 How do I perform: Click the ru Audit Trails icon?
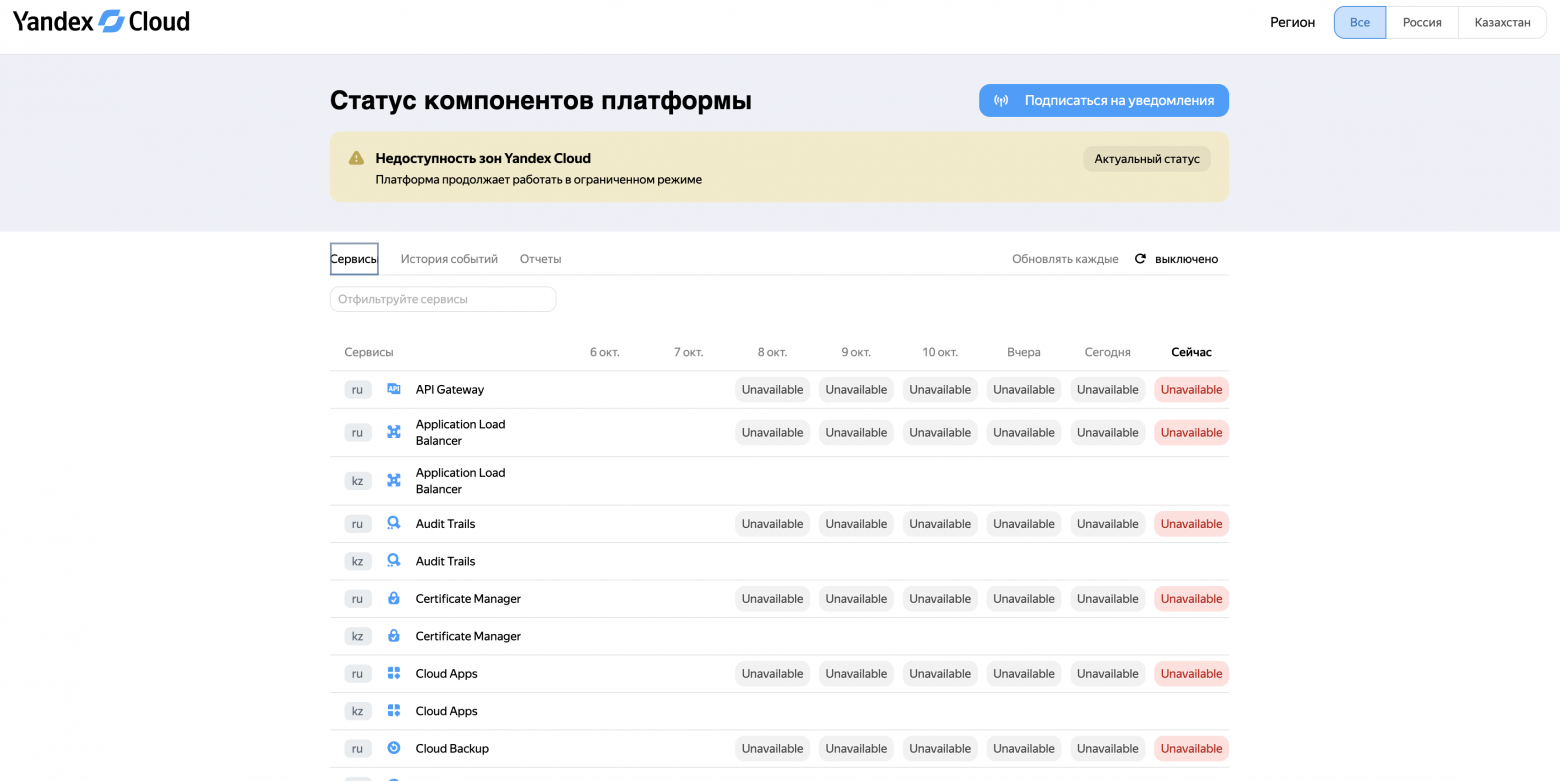(394, 523)
